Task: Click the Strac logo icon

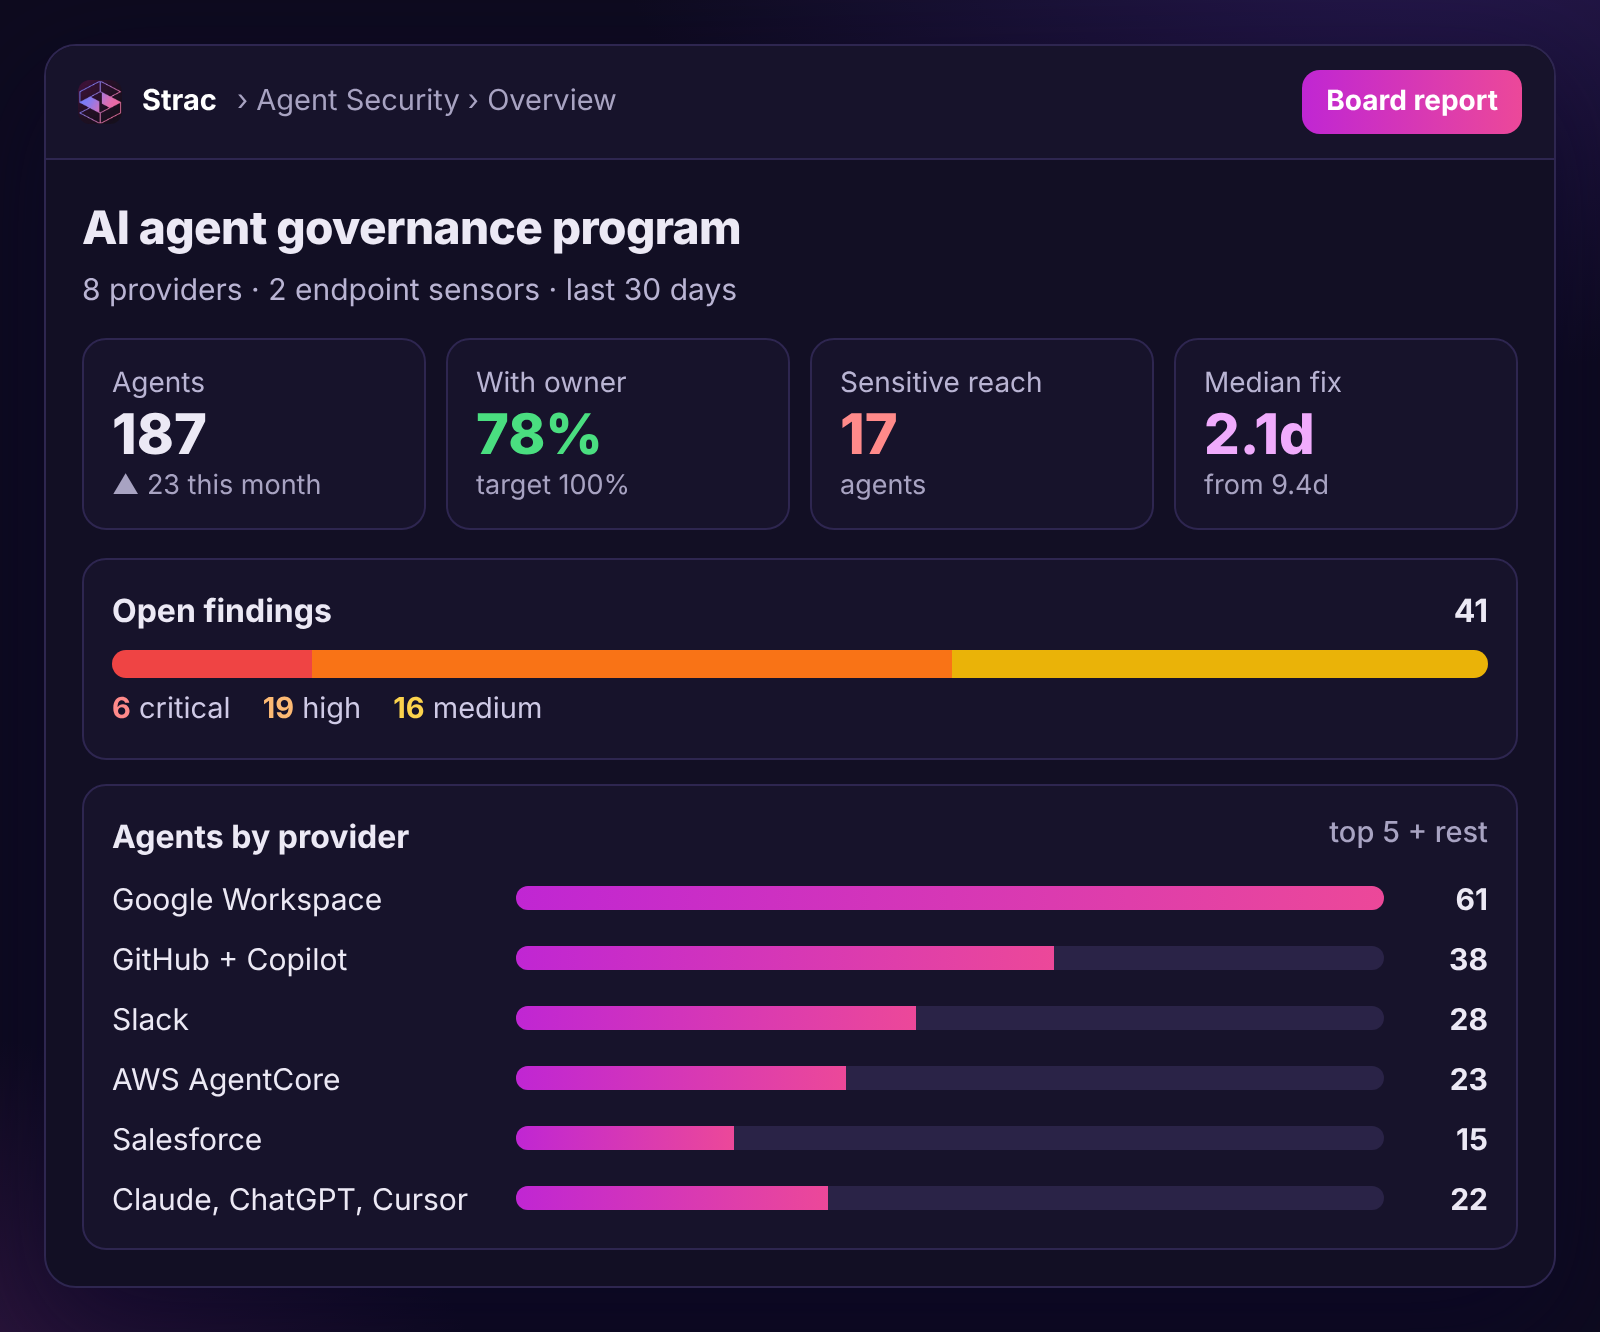Action: pos(100,101)
